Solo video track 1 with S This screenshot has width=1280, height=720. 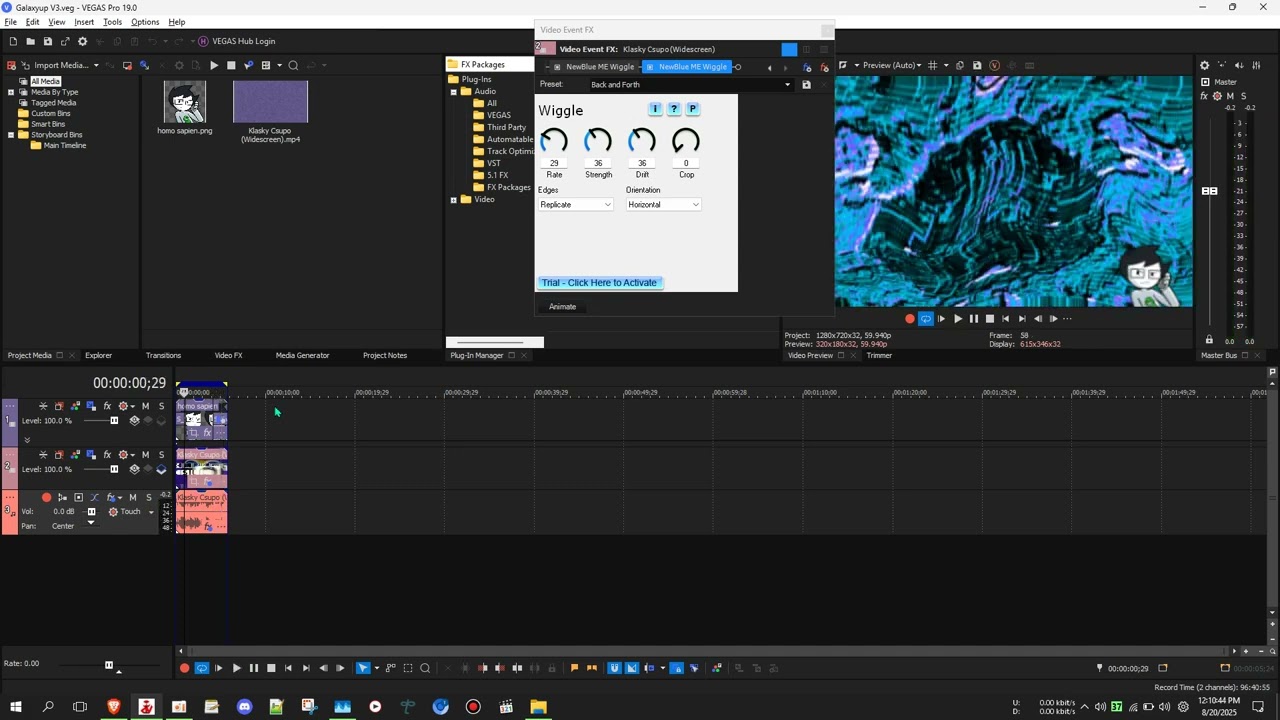[x=161, y=406]
